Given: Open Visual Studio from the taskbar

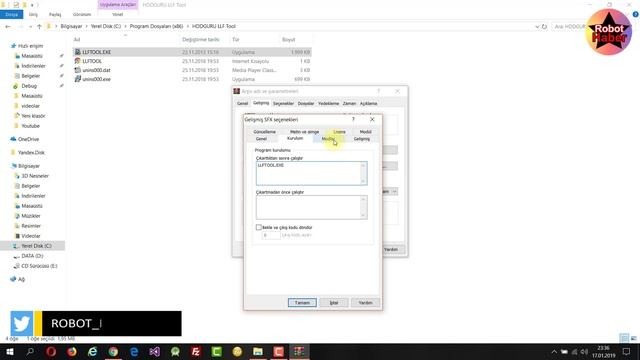Looking at the screenshot, I should point(155,351).
